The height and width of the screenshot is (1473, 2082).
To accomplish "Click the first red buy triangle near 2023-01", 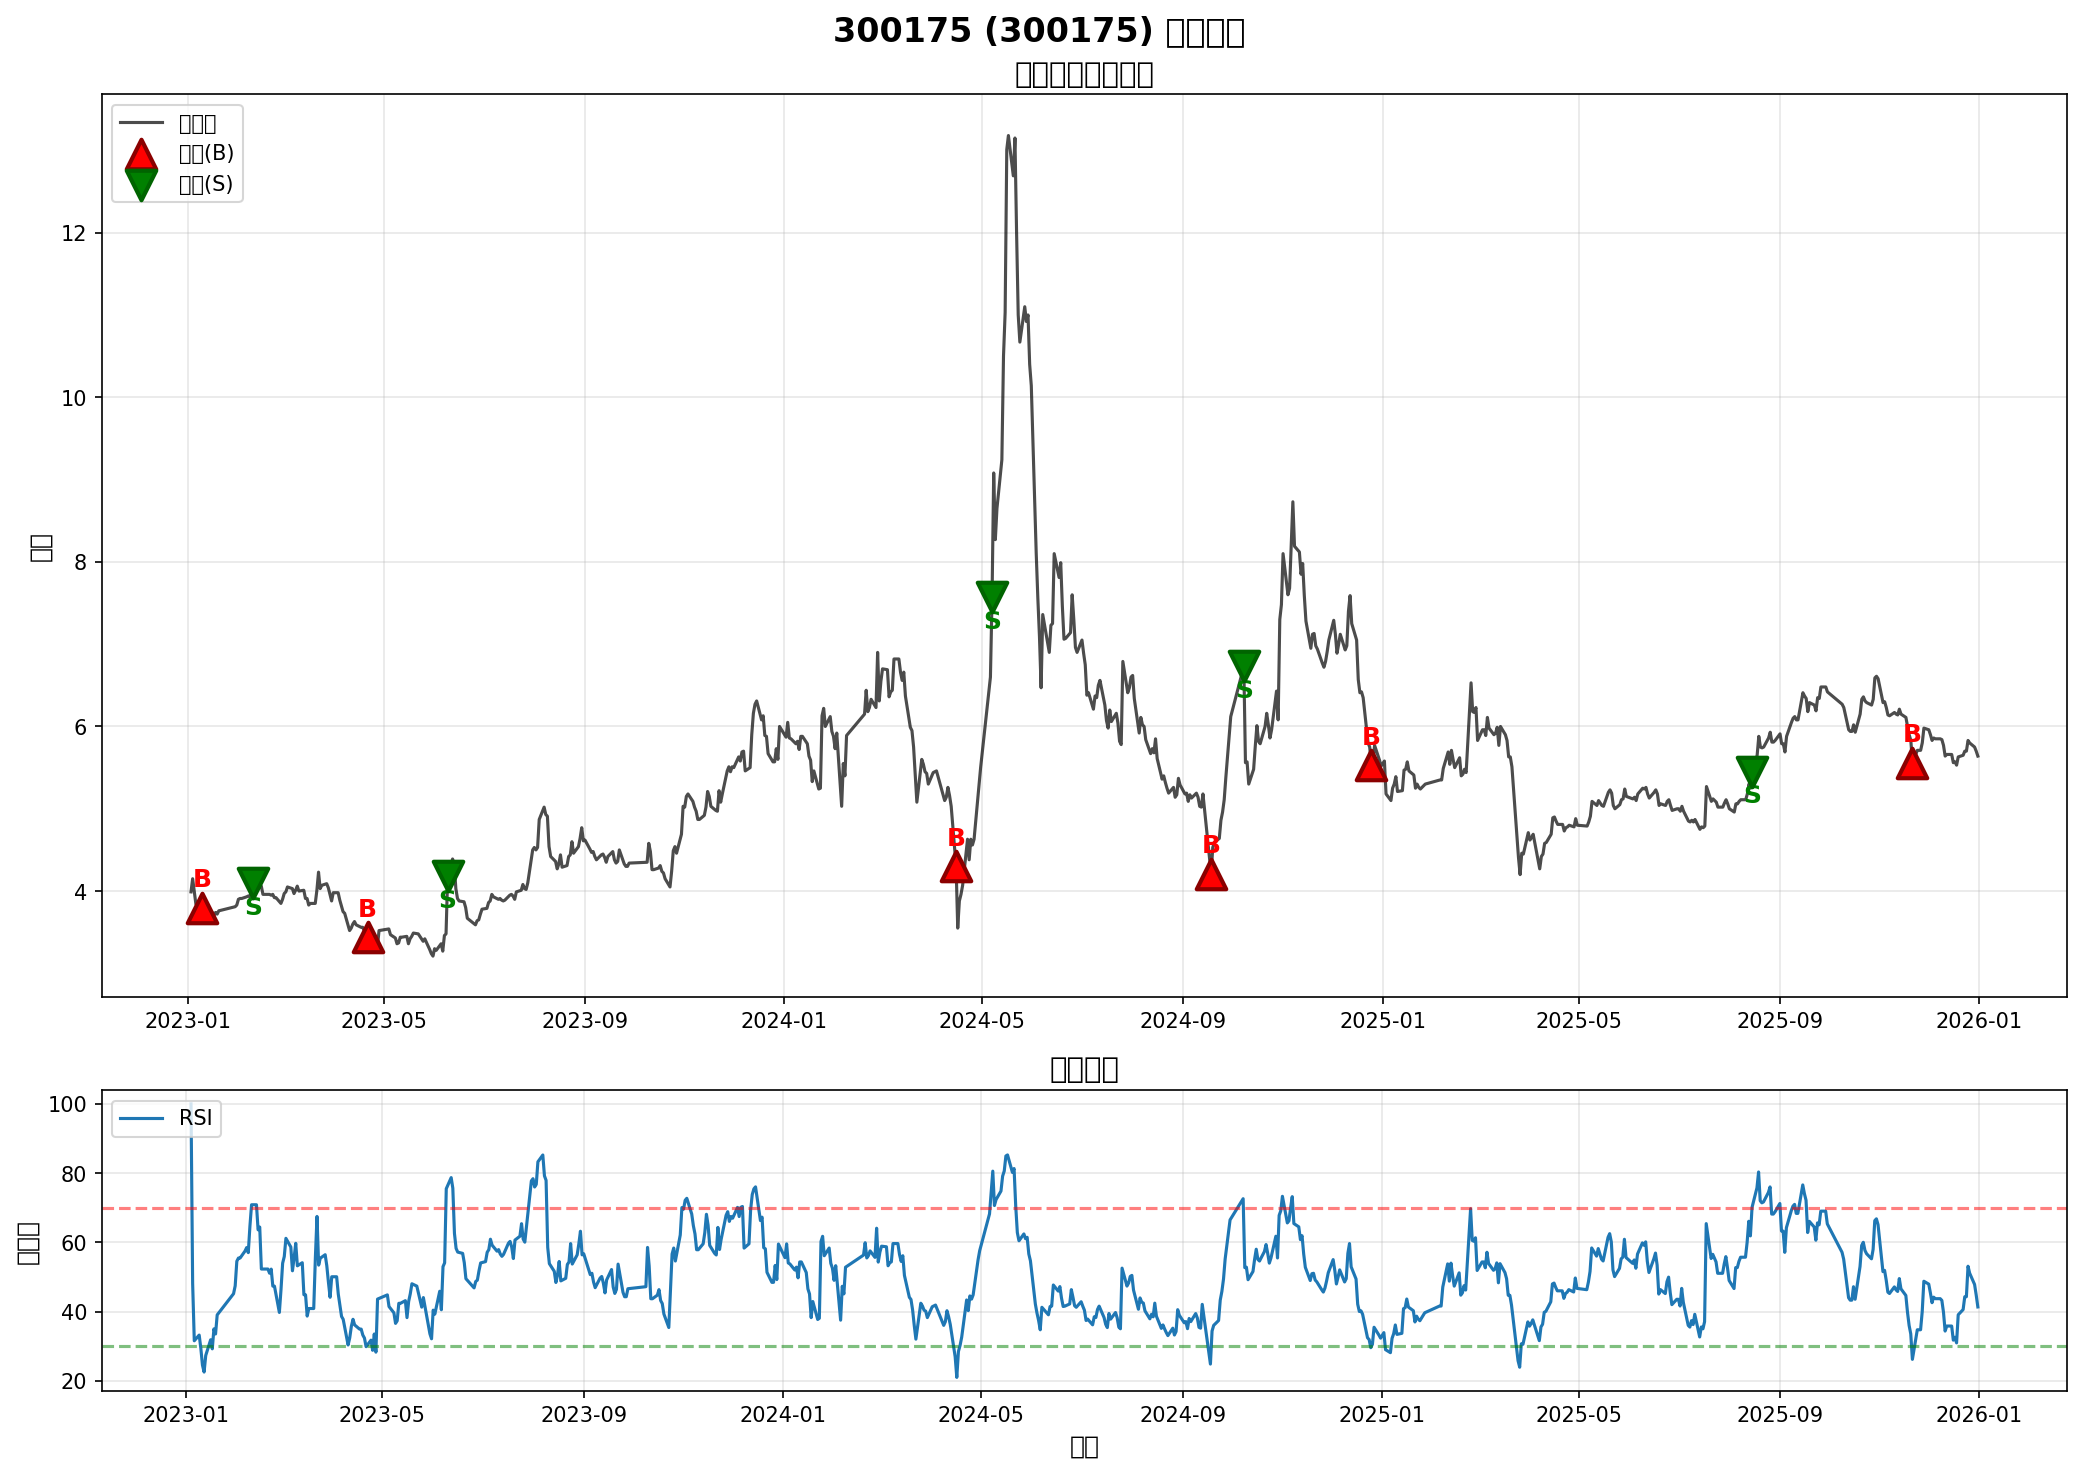I will 202,910.
